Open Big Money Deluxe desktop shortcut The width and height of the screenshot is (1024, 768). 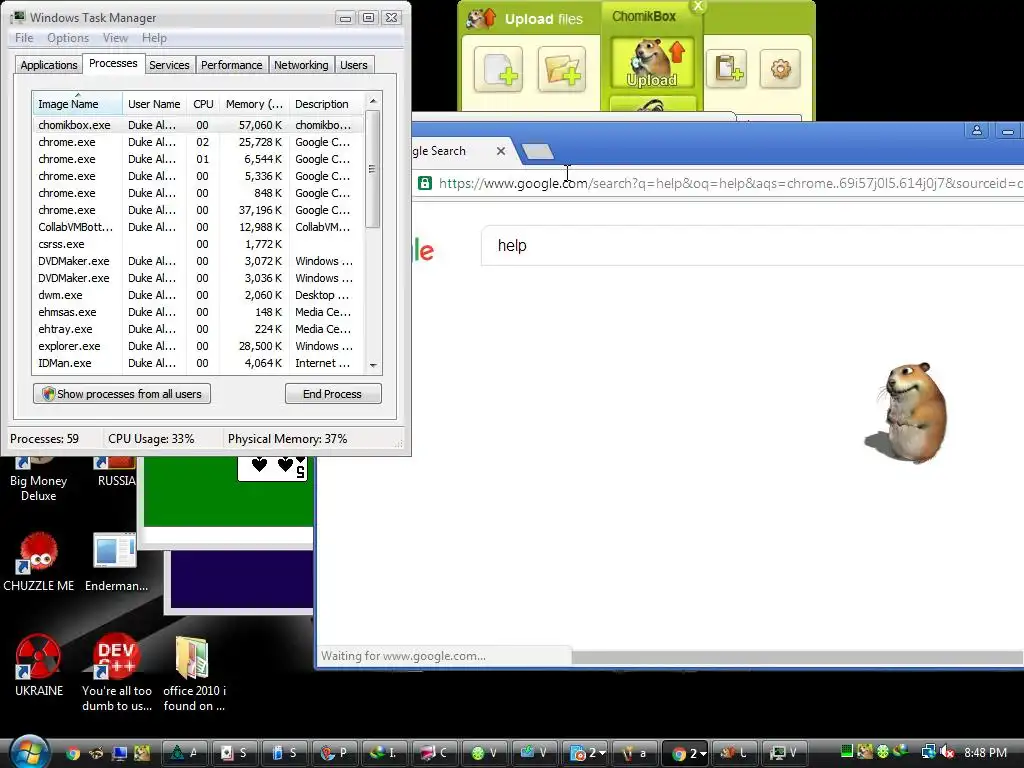point(39,479)
